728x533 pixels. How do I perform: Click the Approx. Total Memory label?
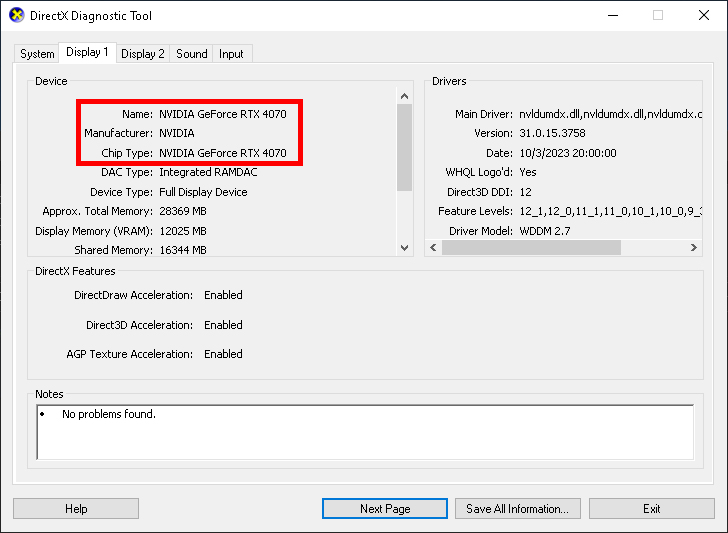98,211
